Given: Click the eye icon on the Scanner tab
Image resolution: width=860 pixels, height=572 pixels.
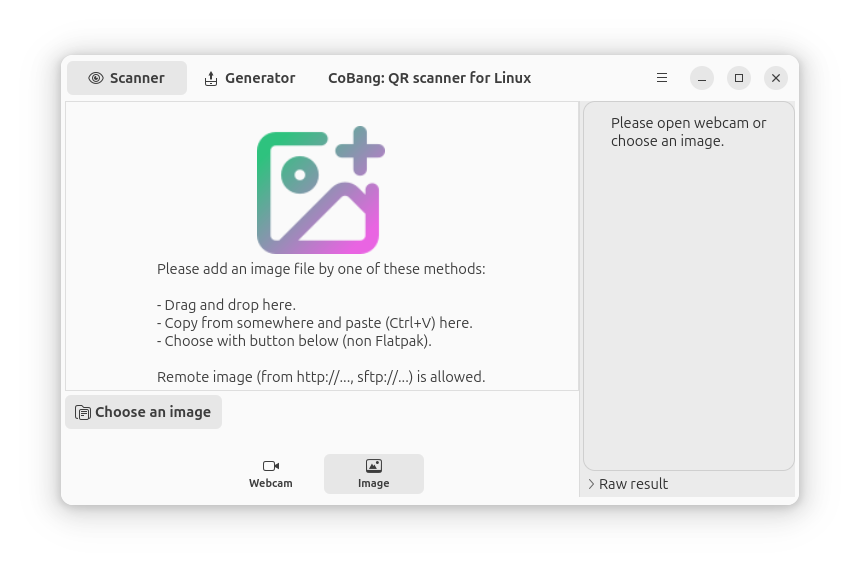Looking at the screenshot, I should click(x=96, y=78).
